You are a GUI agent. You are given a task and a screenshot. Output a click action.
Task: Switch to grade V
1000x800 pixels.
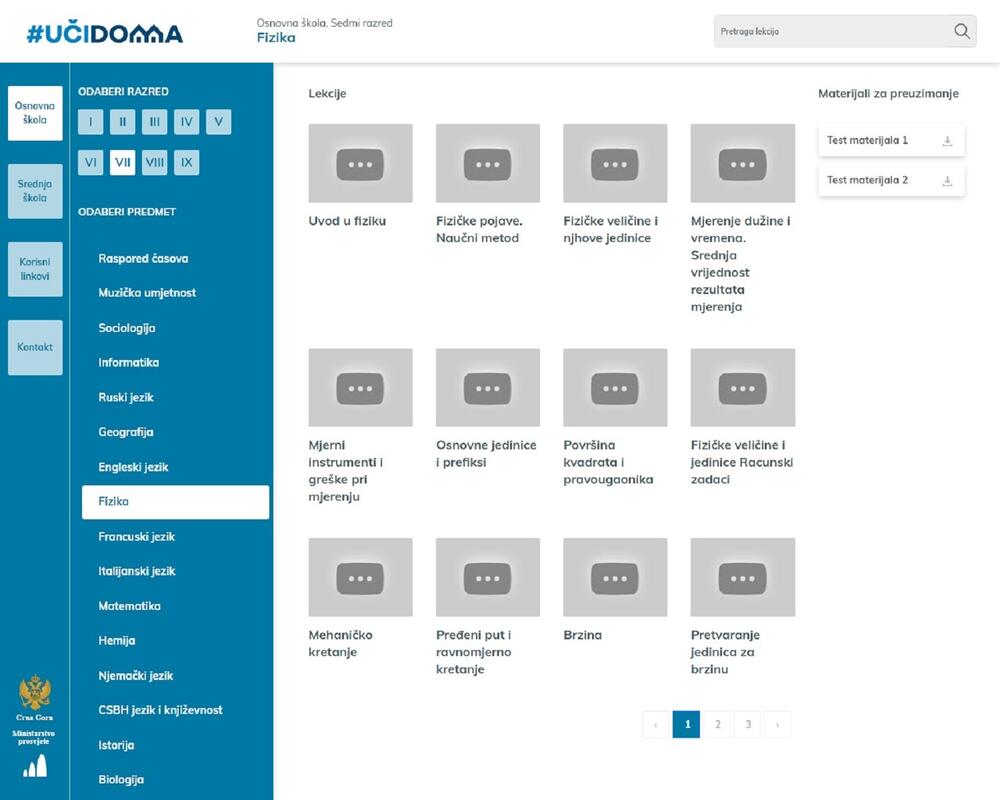pyautogui.click(x=219, y=122)
